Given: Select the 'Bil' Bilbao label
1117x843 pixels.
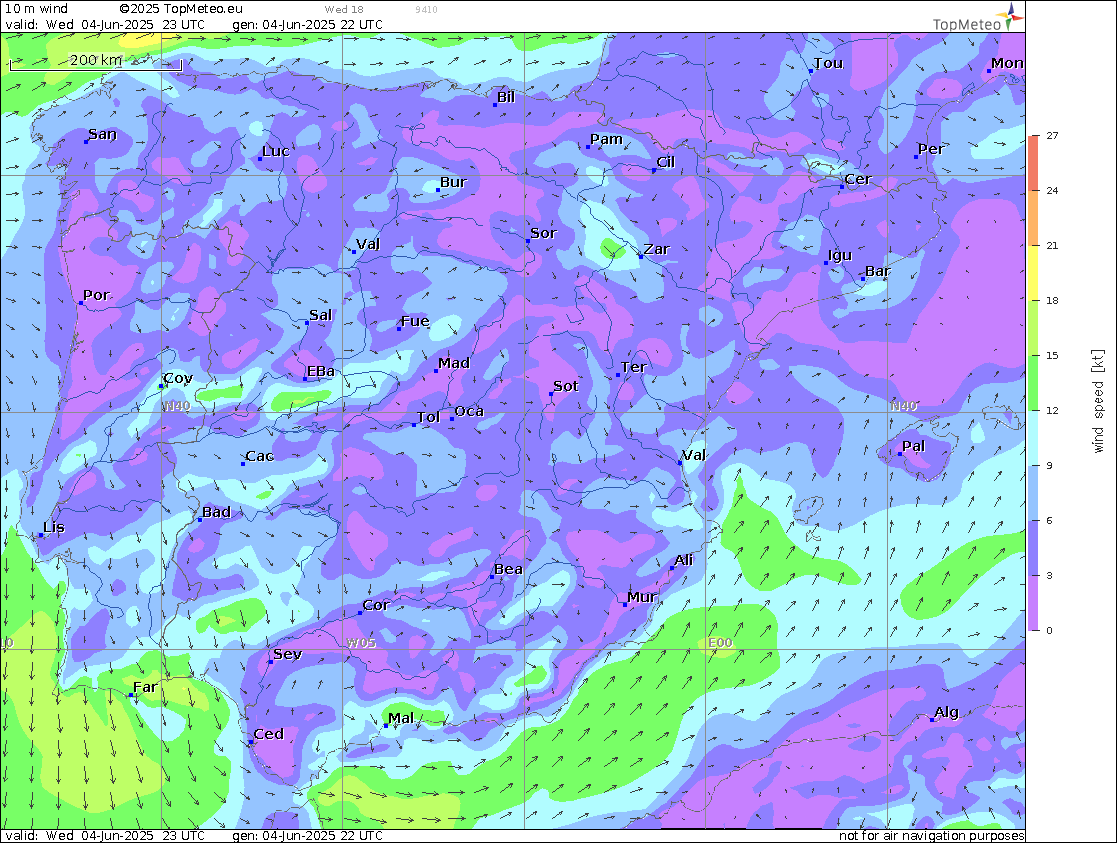Looking at the screenshot, I should [x=506, y=97].
